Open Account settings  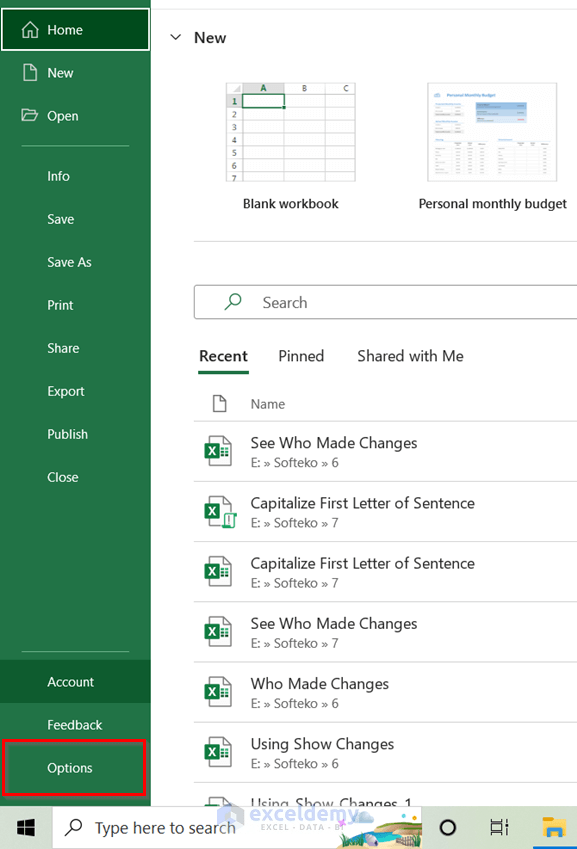coord(70,682)
